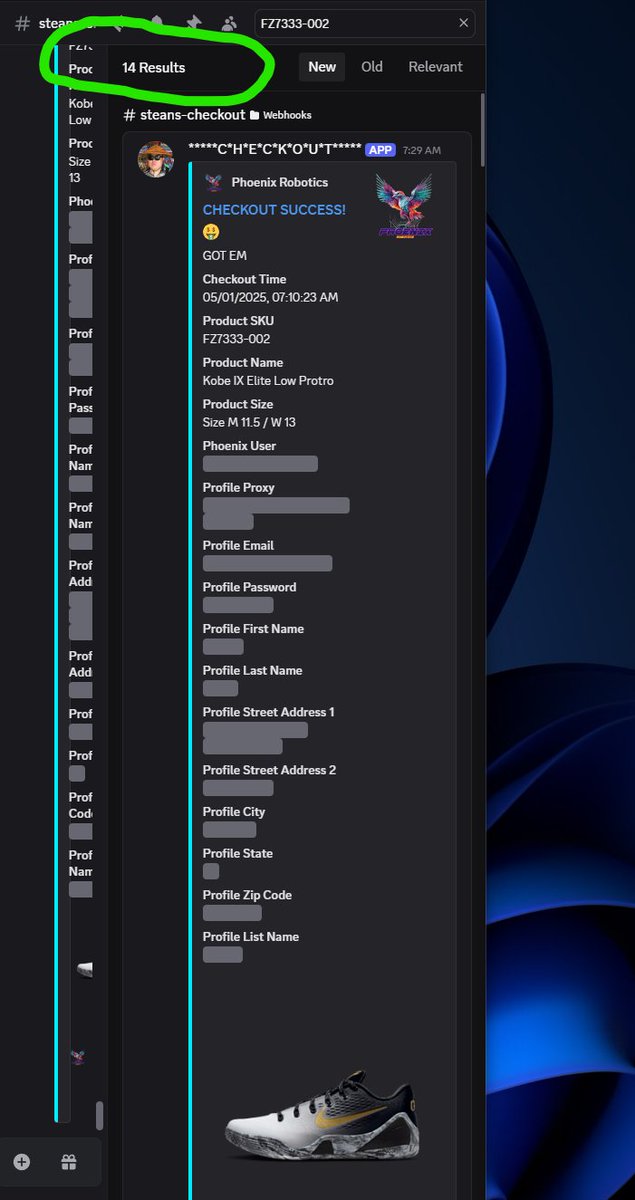Image resolution: width=635 pixels, height=1200 pixels.
Task: Click the search box containing FZ7333-002
Action: 364,23
